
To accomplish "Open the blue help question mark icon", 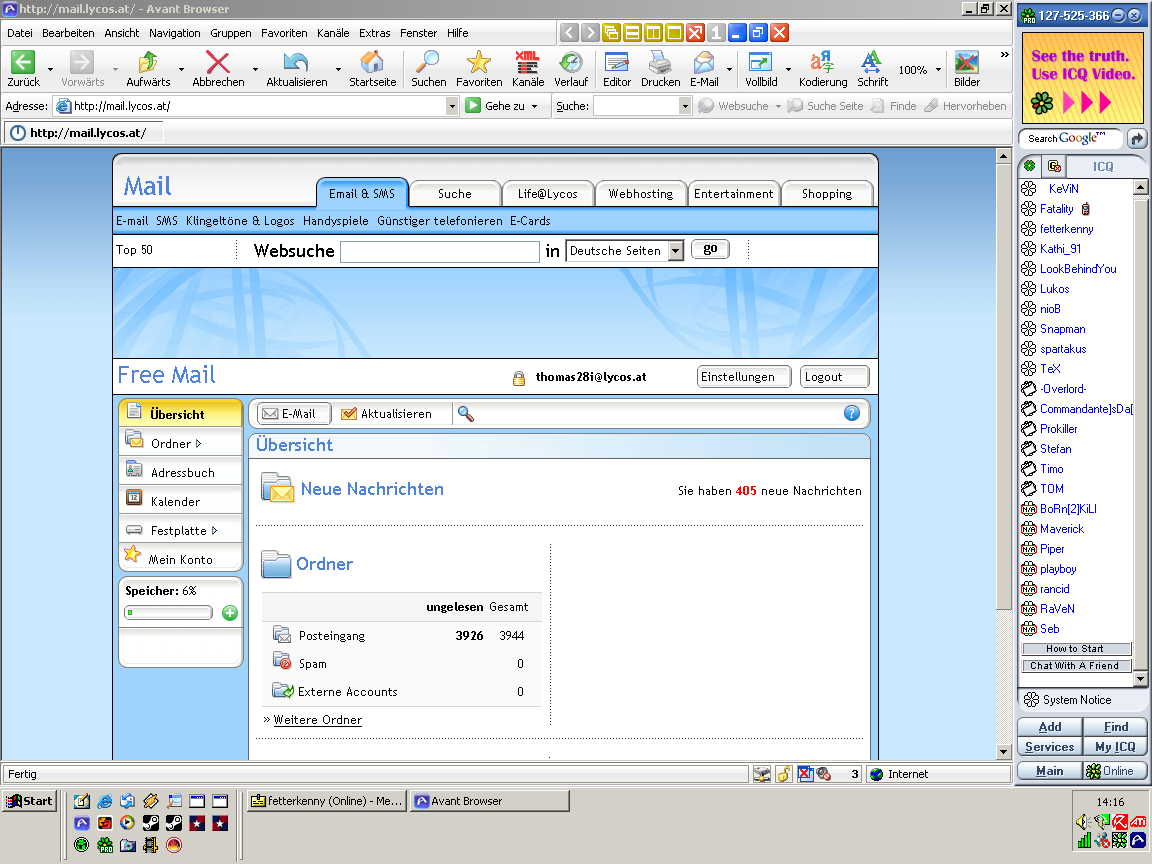I will pyautogui.click(x=852, y=413).
